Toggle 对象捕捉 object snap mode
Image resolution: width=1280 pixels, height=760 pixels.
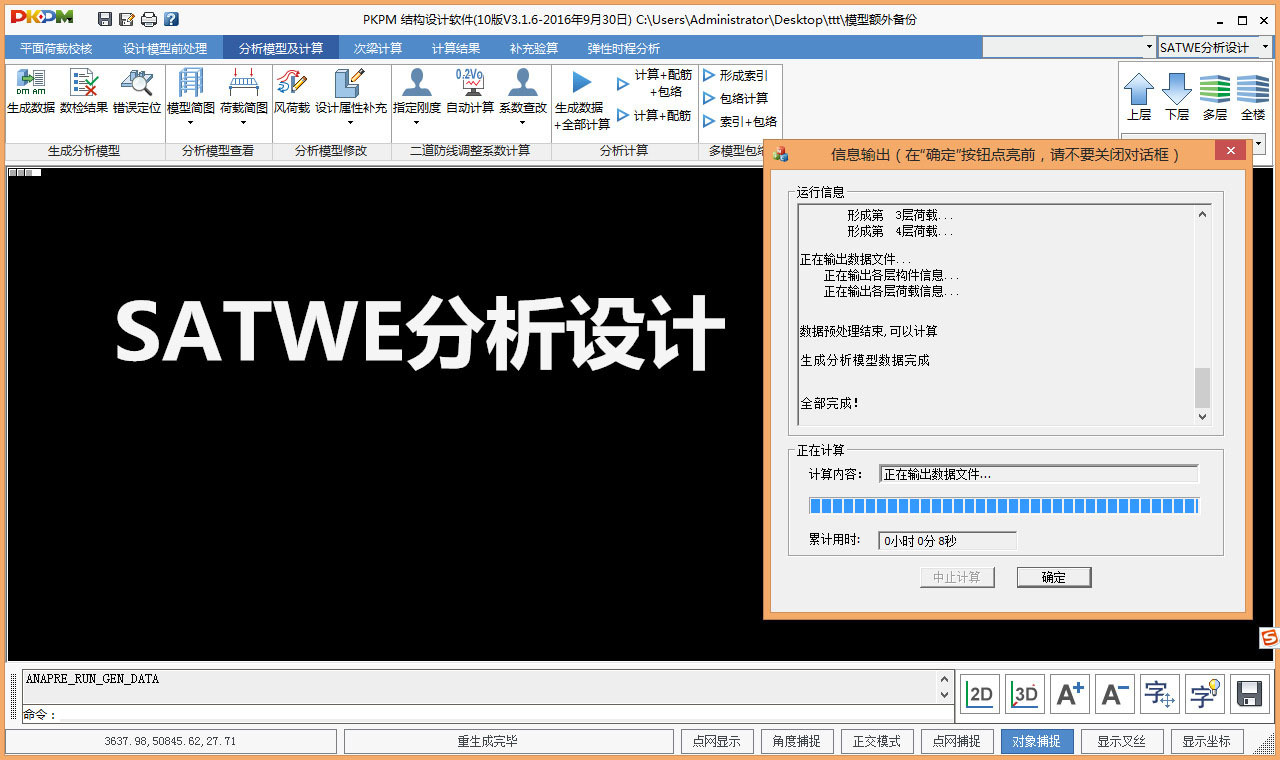(1037, 741)
